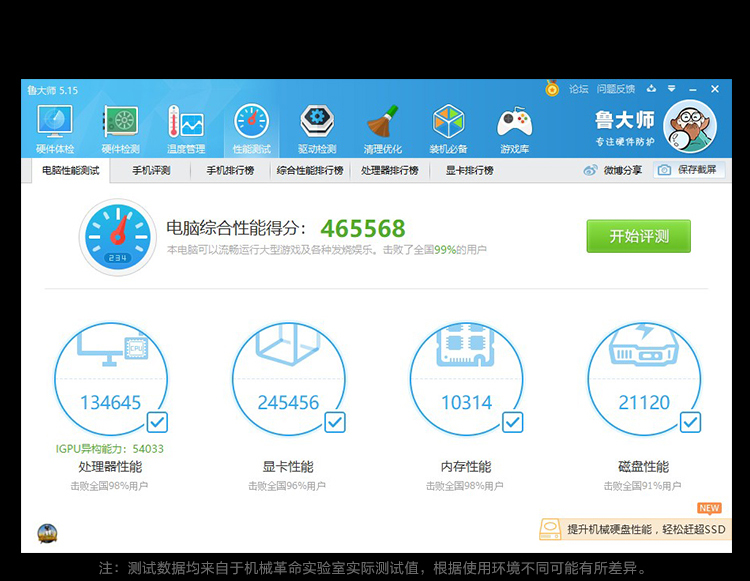Image resolution: width=750 pixels, height=581 pixels.
Task: Uncheck the 磁盘性能 test checkbox
Action: click(x=690, y=422)
